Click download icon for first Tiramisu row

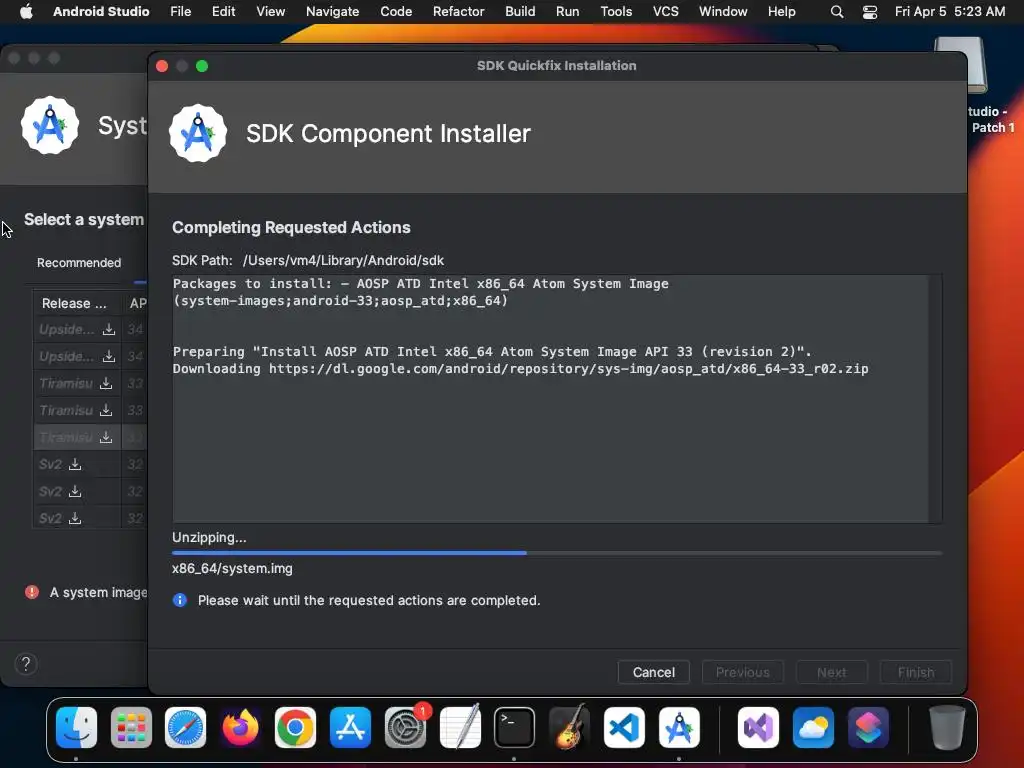[x=106, y=383]
